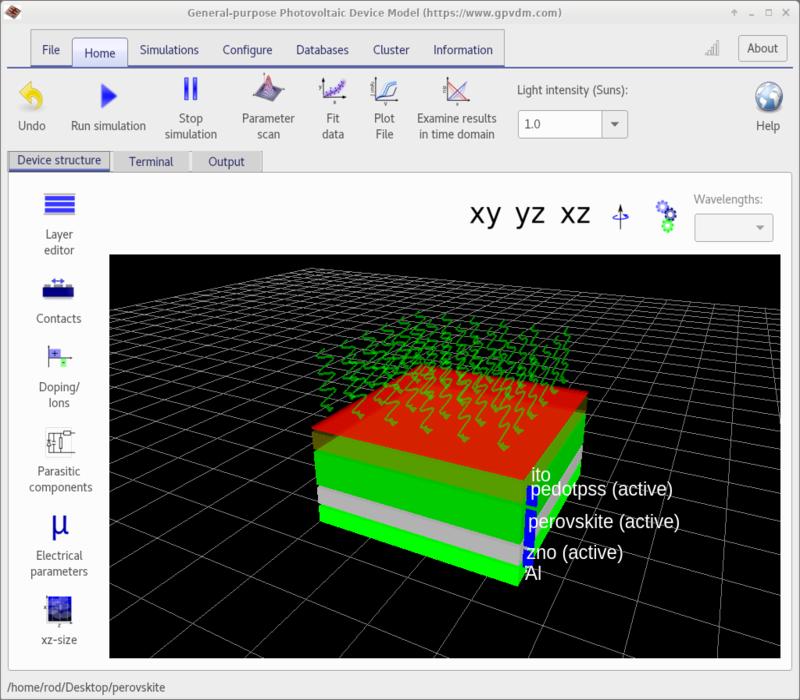Viewport: 800px width, 700px height.
Task: Open the Parameter scan tool
Action: click(268, 90)
